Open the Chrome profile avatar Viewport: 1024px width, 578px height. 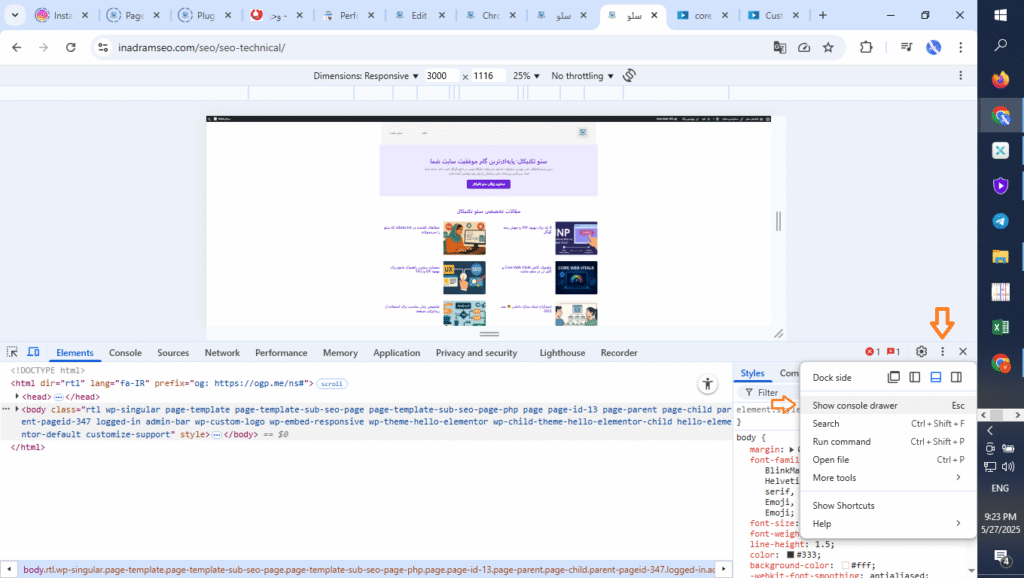click(933, 47)
